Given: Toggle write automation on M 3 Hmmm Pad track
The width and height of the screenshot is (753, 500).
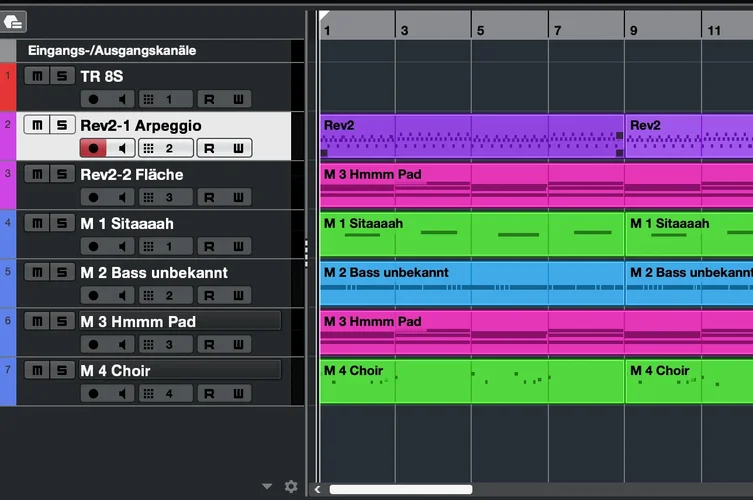Looking at the screenshot, I should (238, 344).
